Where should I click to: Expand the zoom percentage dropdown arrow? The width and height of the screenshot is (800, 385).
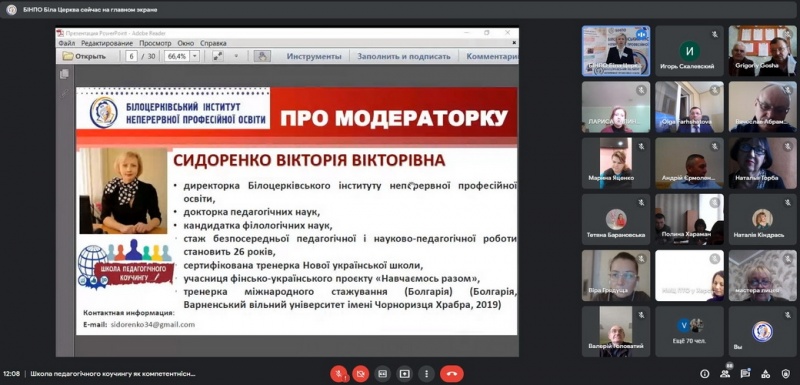click(x=194, y=56)
